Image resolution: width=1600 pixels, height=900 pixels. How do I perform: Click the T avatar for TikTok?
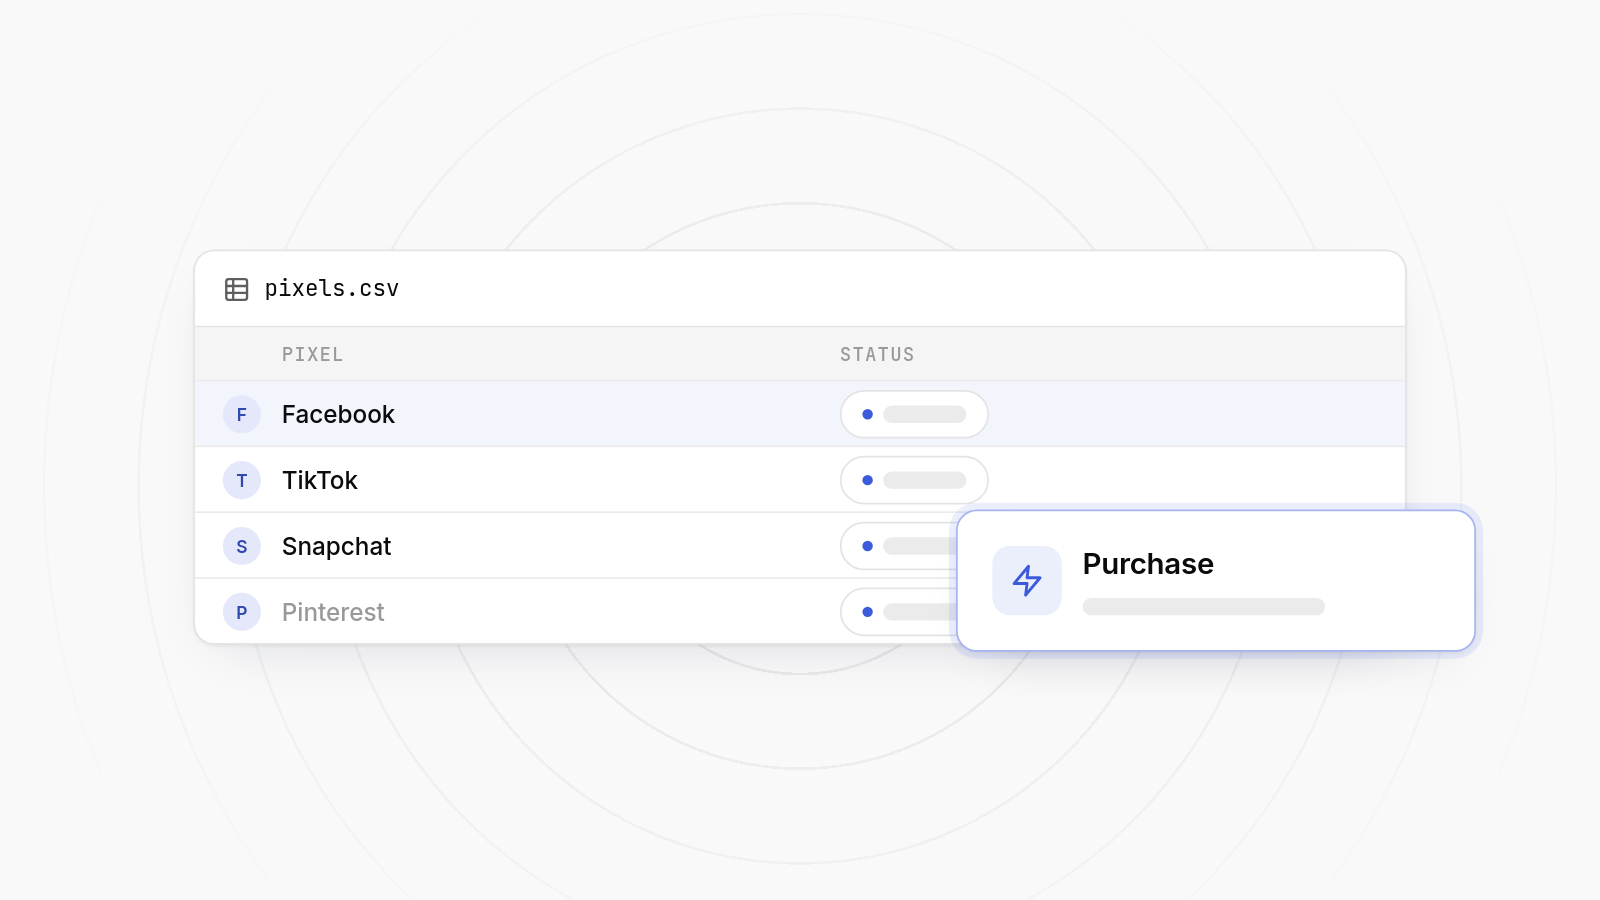pos(242,480)
